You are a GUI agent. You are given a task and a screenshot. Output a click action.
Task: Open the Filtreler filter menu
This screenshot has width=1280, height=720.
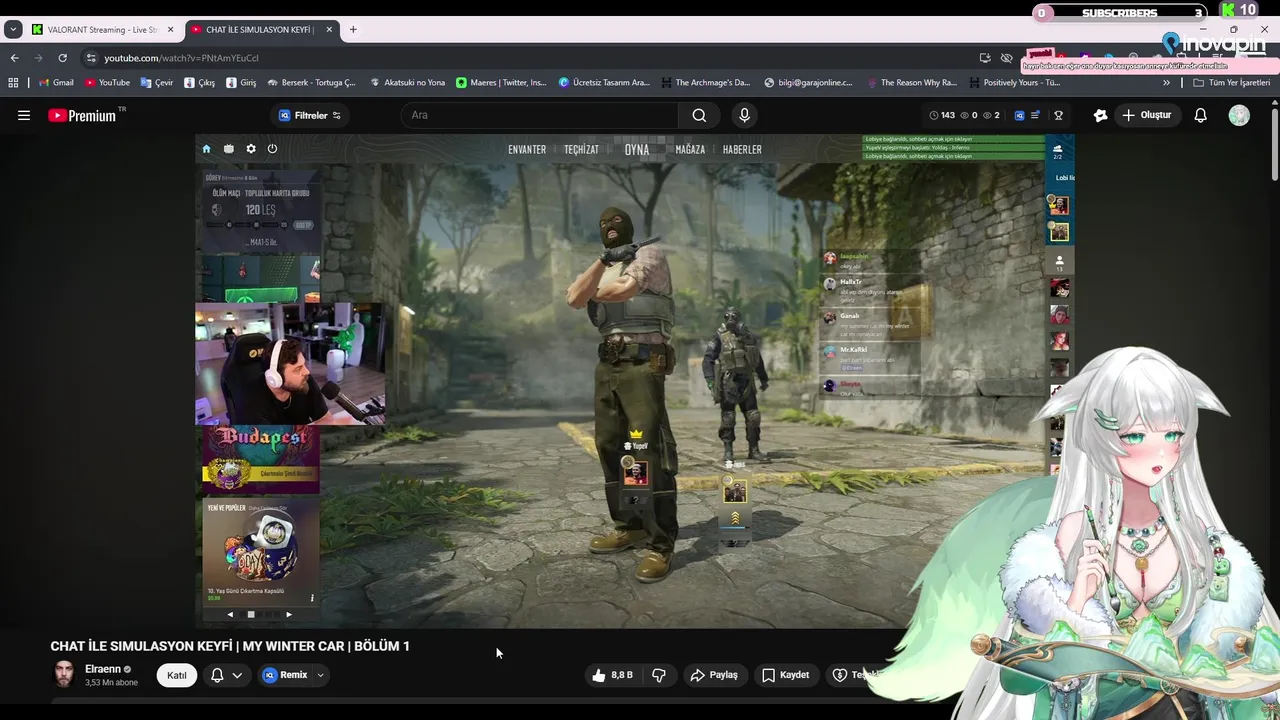pos(310,115)
